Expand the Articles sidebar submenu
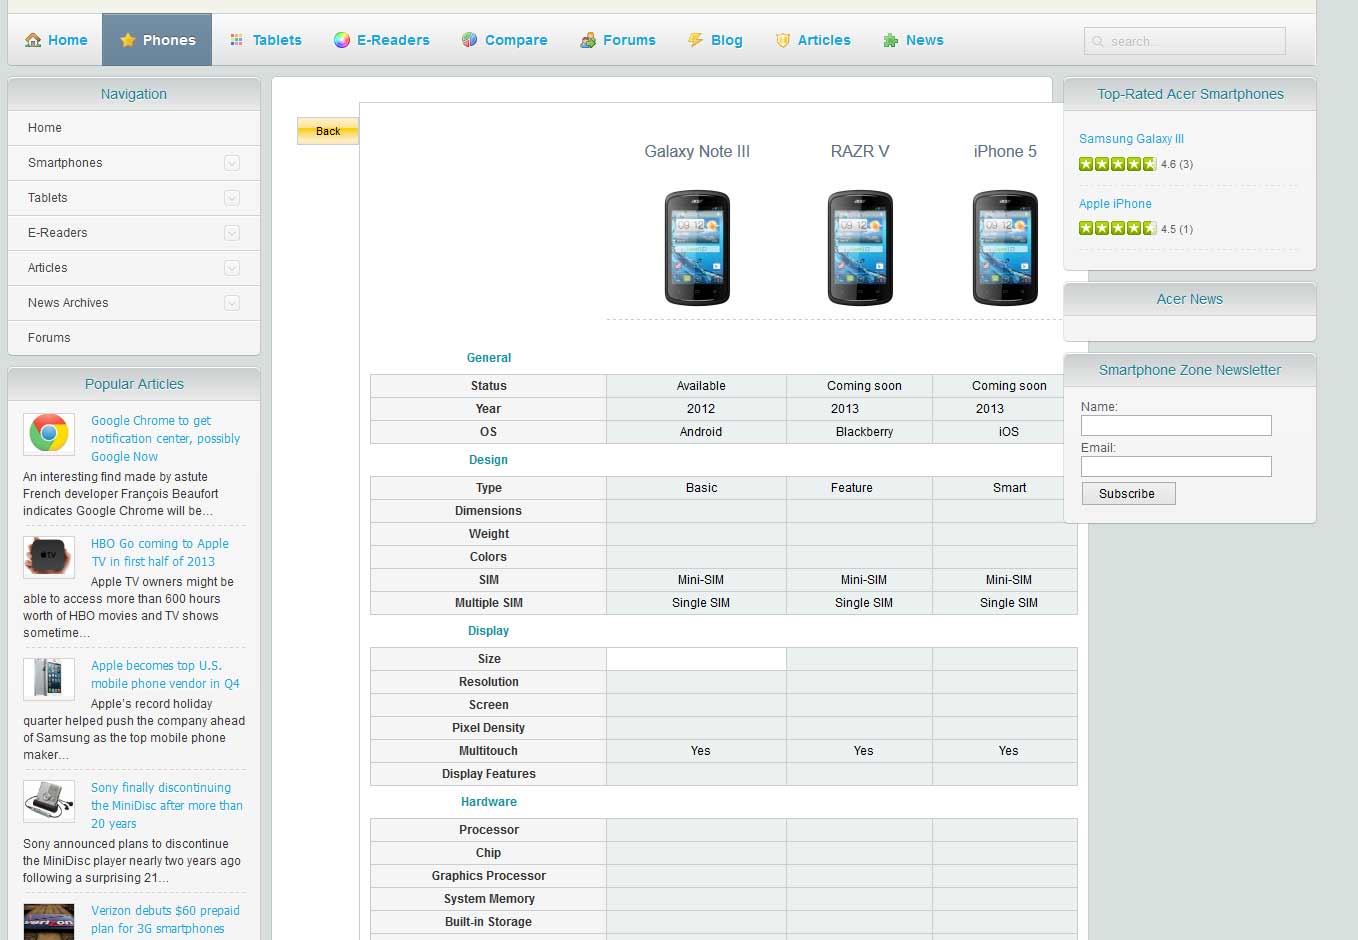This screenshot has width=1358, height=940. (232, 268)
